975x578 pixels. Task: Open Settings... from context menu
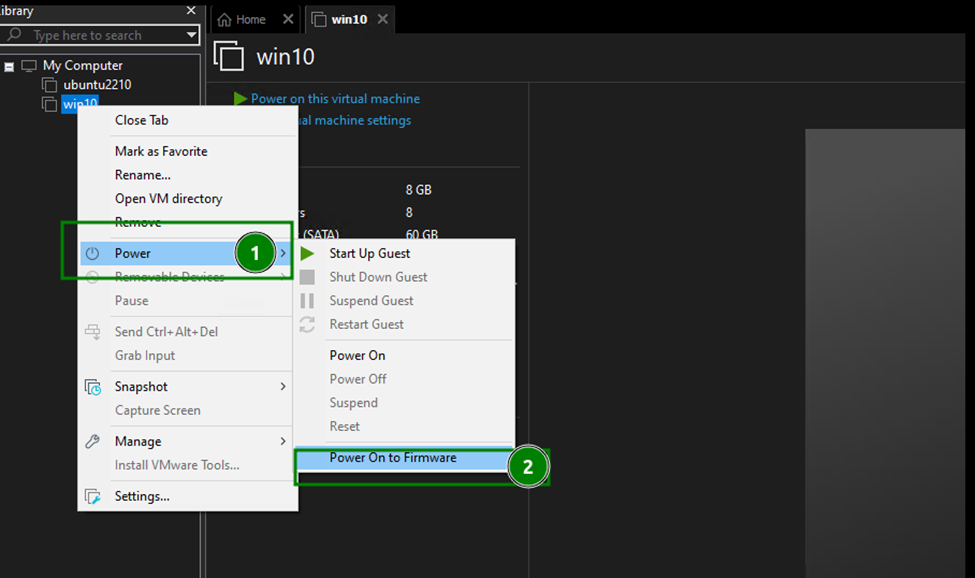pos(142,496)
